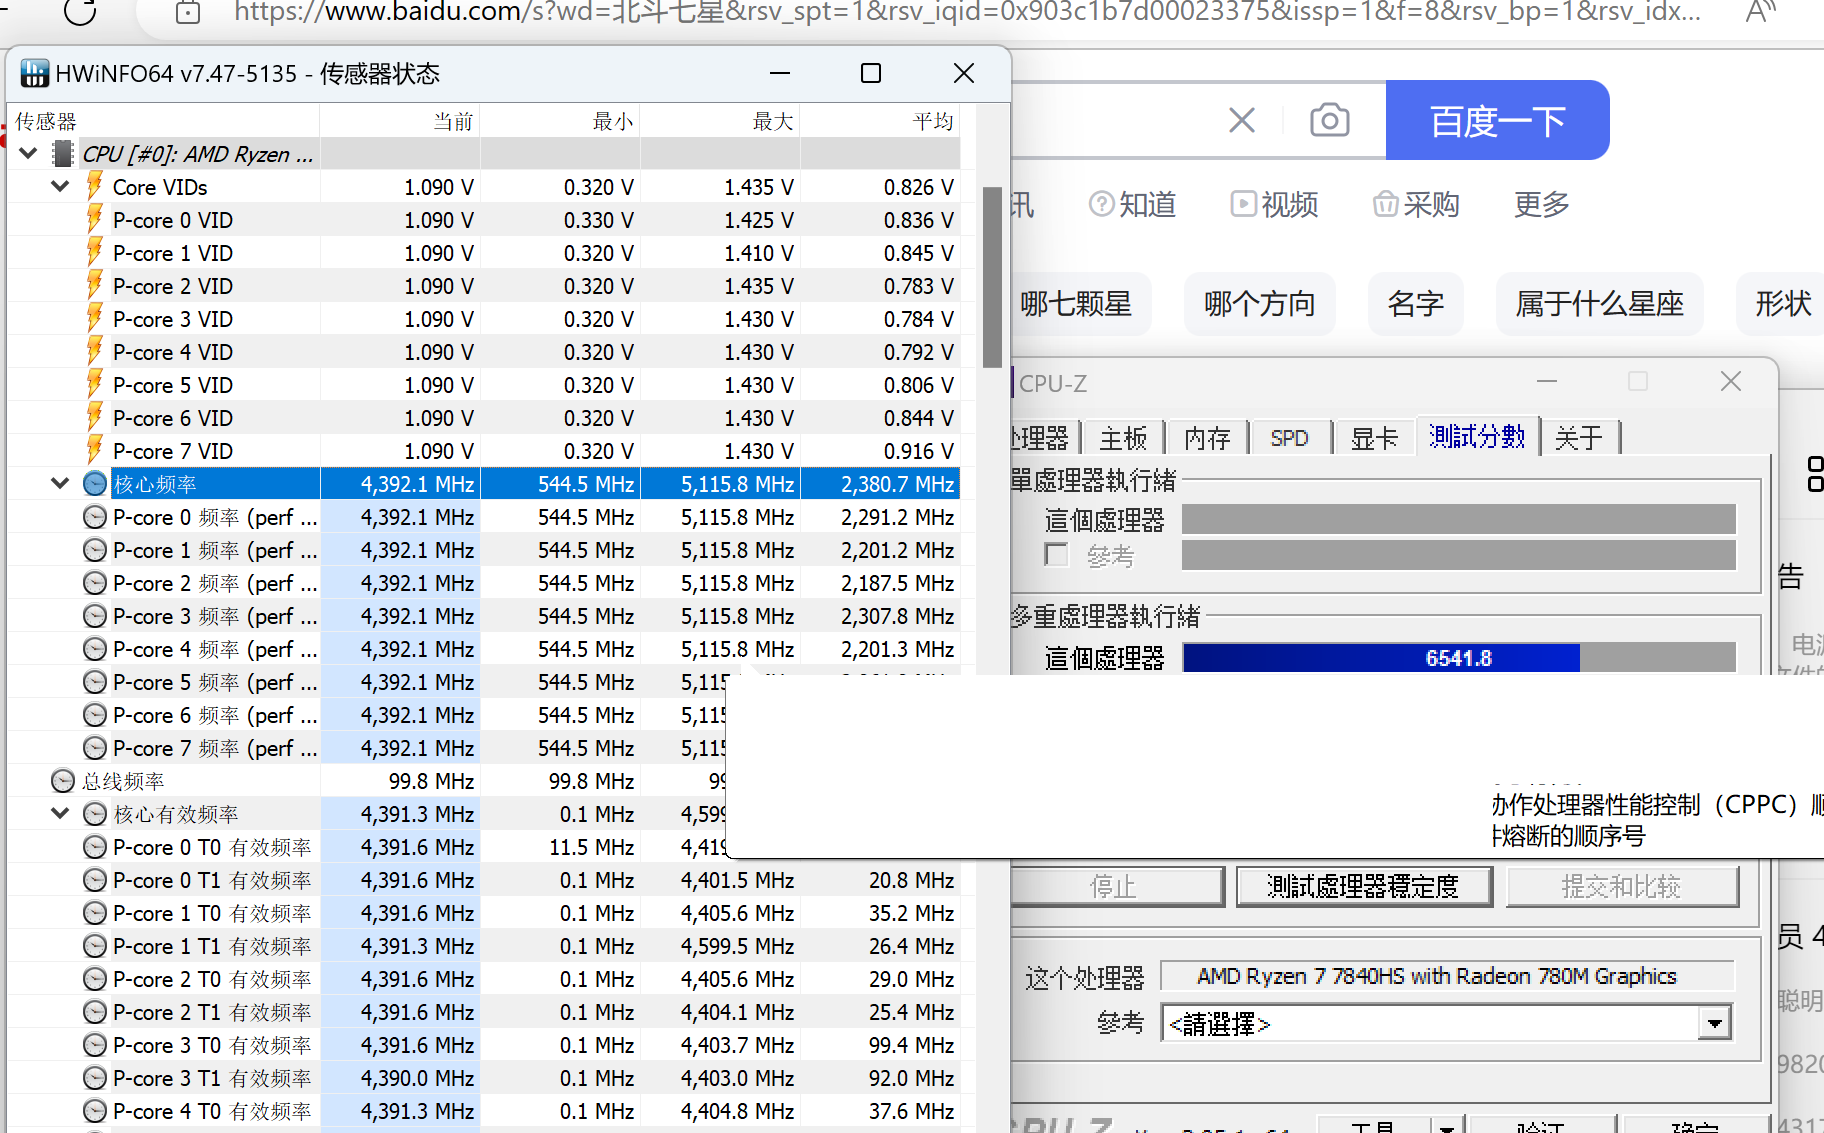Click the 哪七颗星 suggestion chip
1824x1133 pixels.
pyautogui.click(x=1078, y=304)
